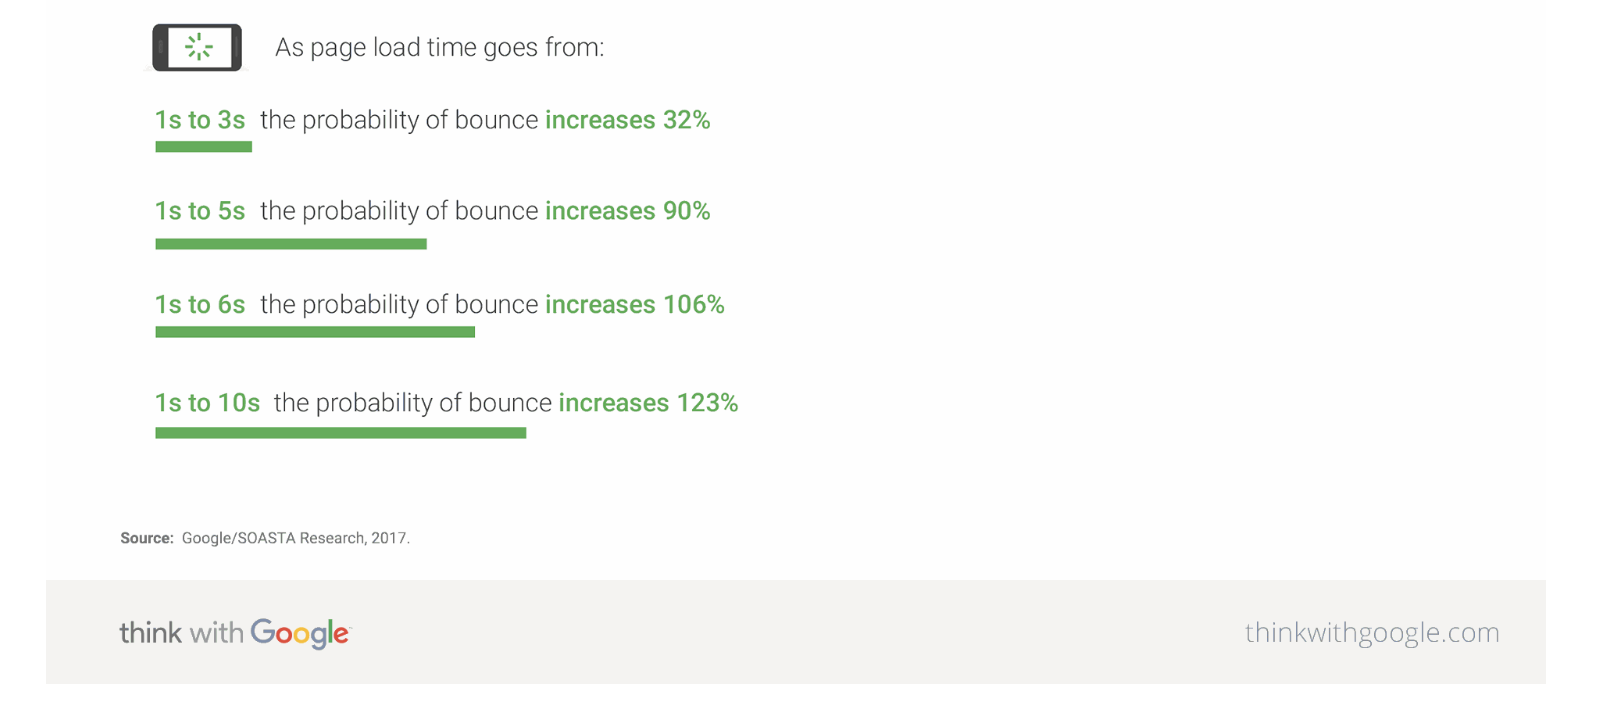This screenshot has height=716, width=1598.
Task: Click the "increases 90%" text
Action: (627, 211)
